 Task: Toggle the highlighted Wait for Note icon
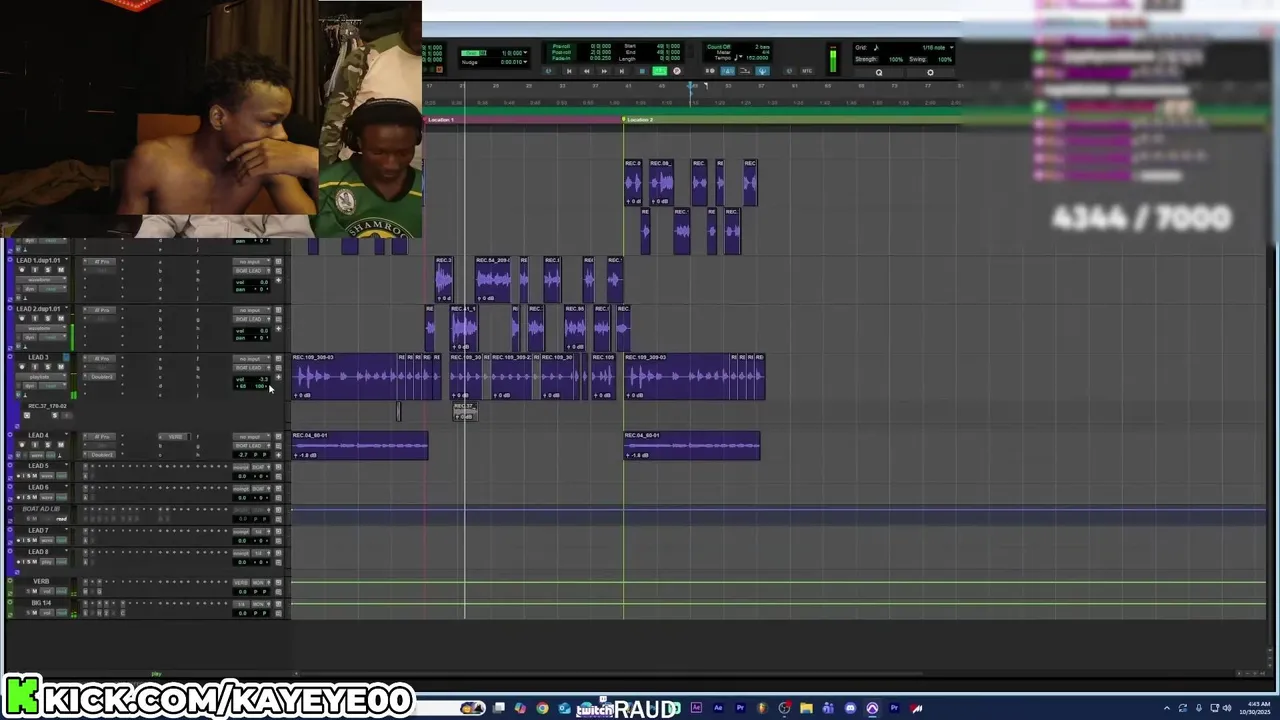(x=728, y=71)
